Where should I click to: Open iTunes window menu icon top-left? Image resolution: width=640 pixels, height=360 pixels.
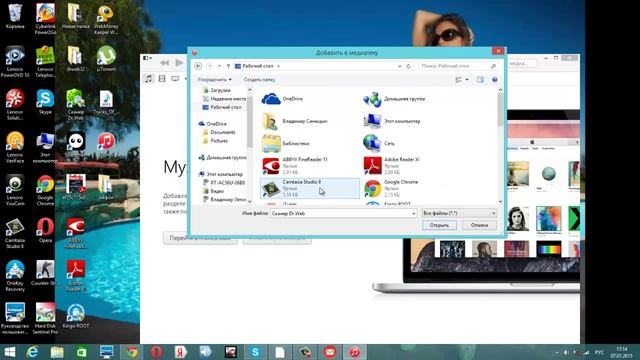(147, 58)
